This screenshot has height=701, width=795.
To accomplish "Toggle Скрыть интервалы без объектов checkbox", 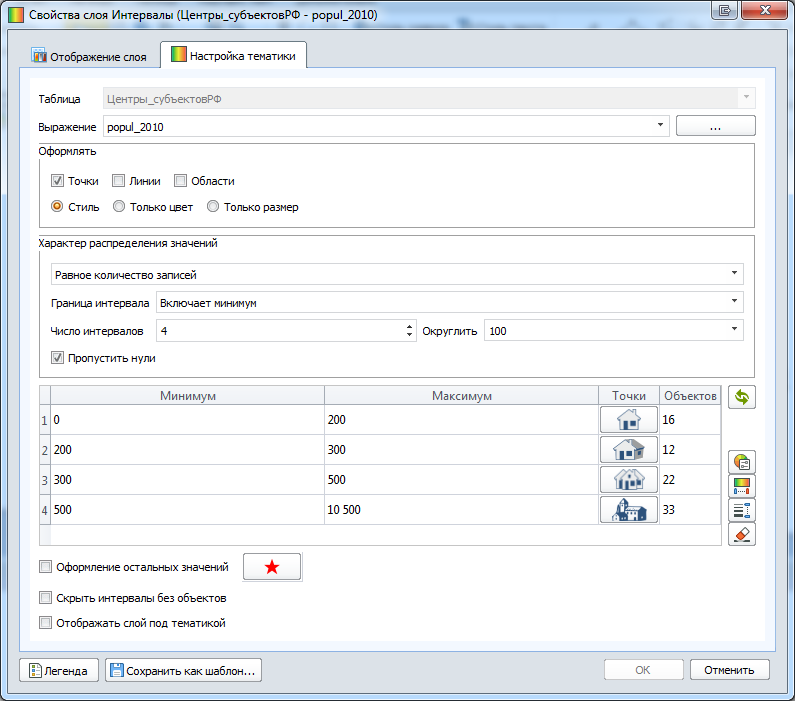I will click(x=45, y=598).
